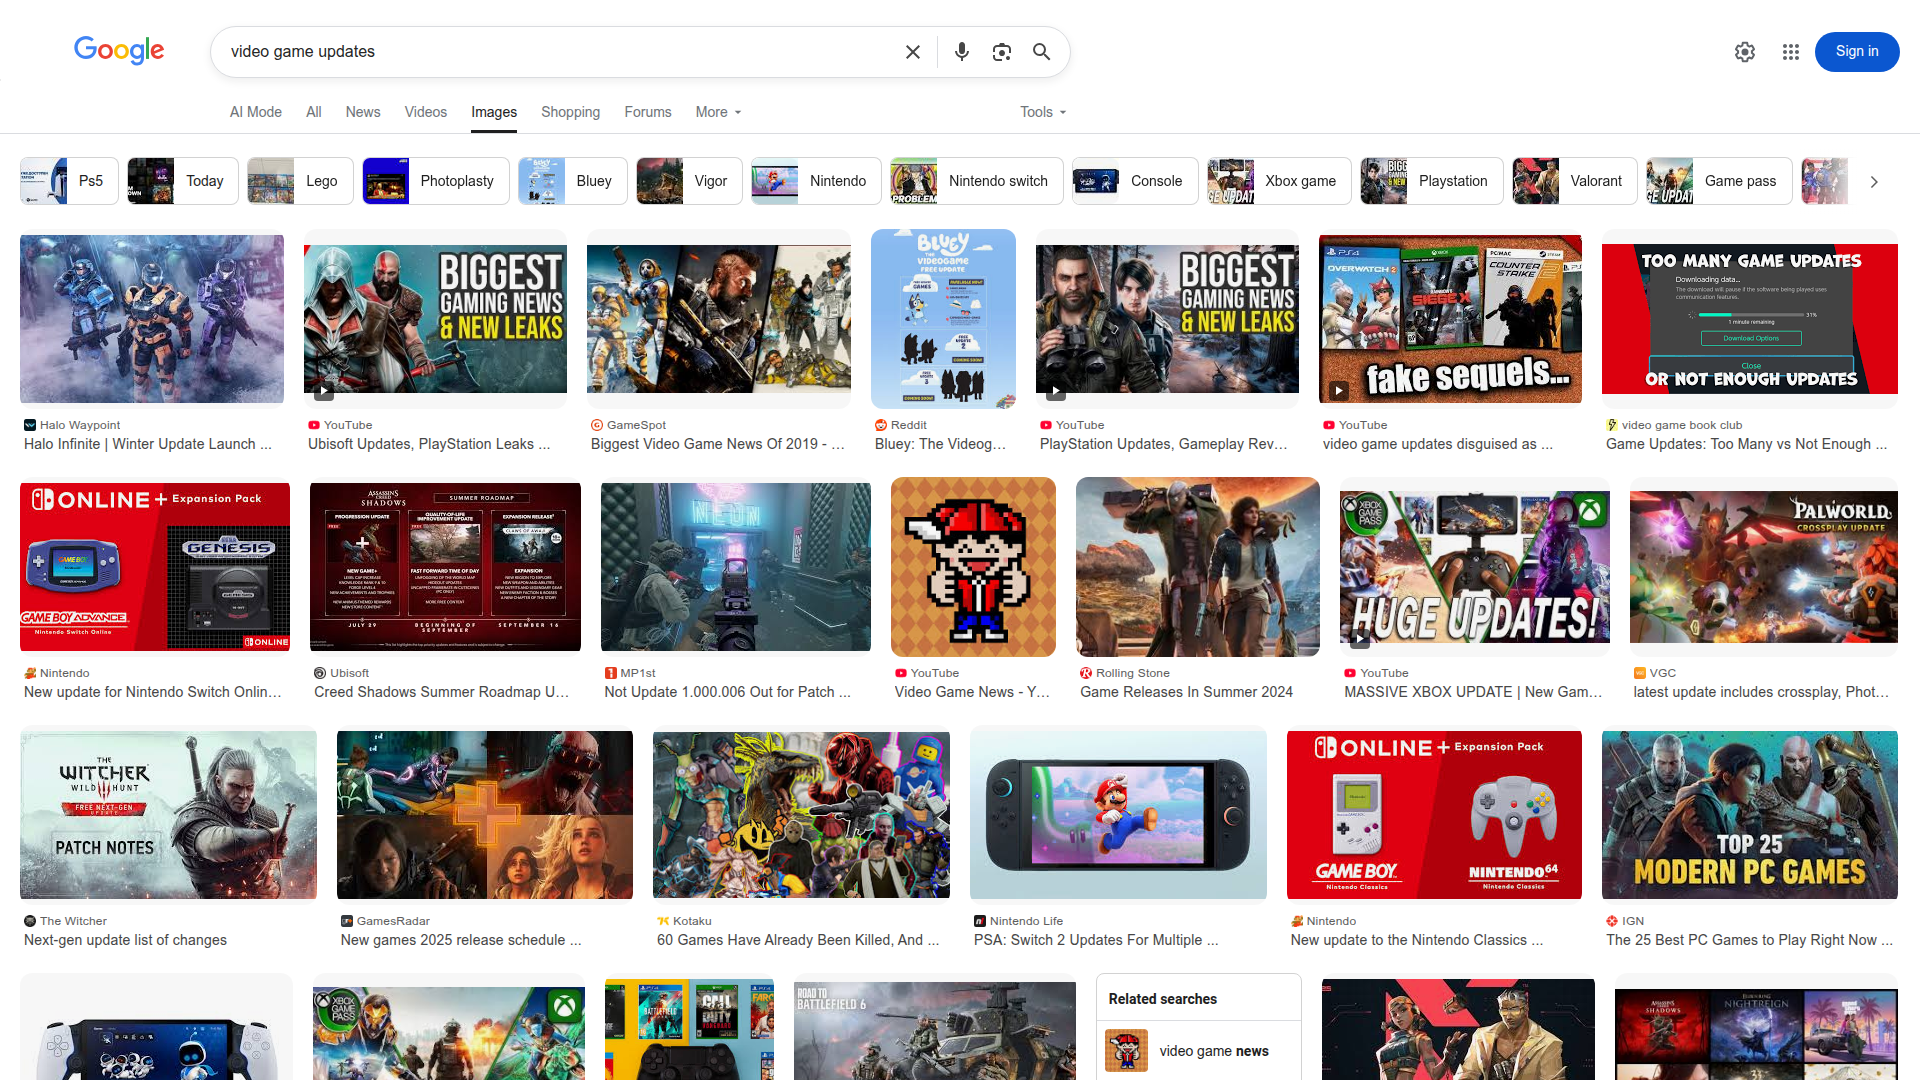Open Top 25 Modern PC Games image
This screenshot has width=1920, height=1080.
point(1750,815)
